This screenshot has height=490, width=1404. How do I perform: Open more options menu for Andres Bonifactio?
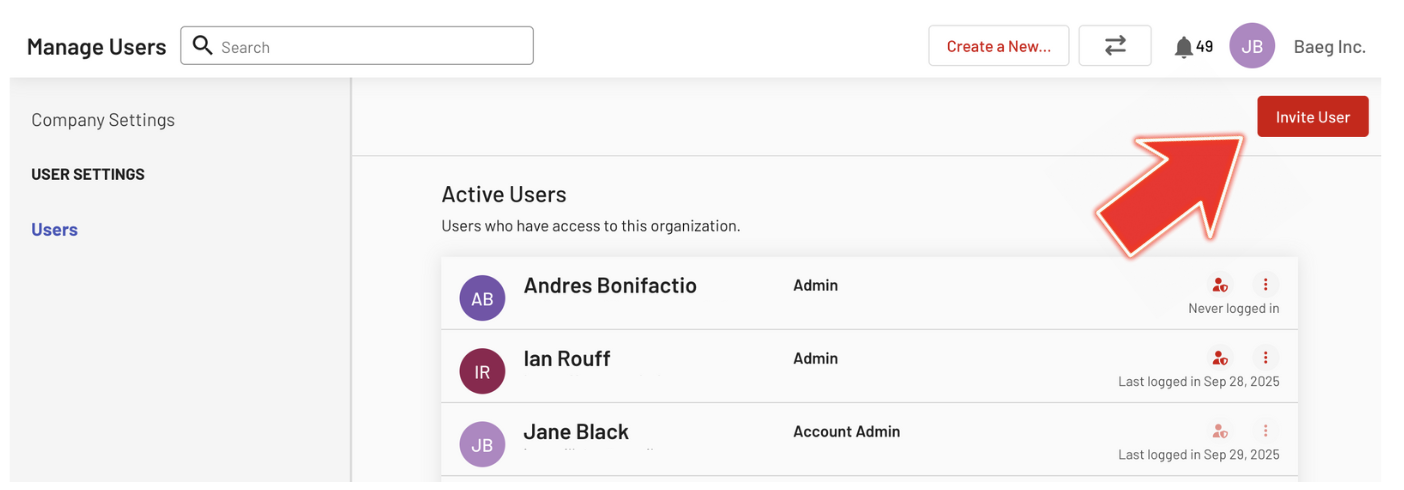pos(1265,285)
